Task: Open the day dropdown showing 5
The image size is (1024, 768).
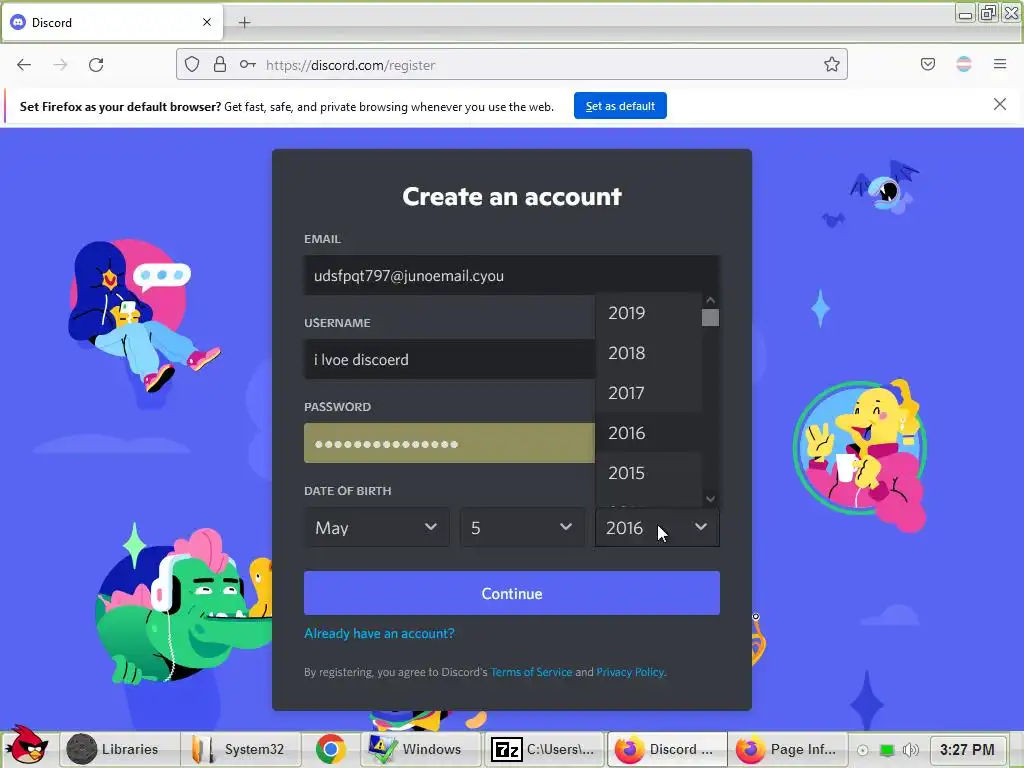Action: click(x=522, y=527)
